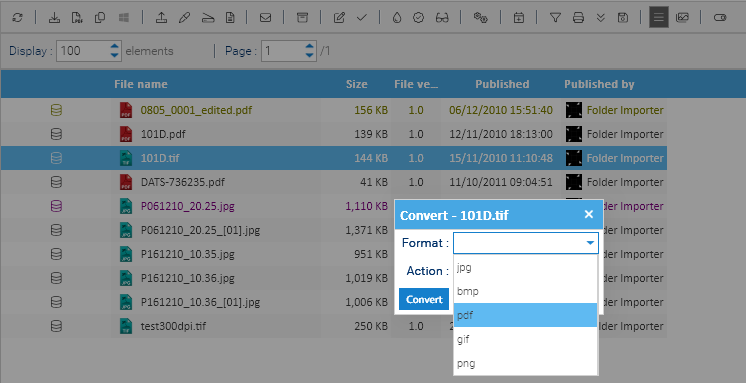The image size is (746, 383).
Task: Click the 156 KB size cell
Action: point(371,110)
